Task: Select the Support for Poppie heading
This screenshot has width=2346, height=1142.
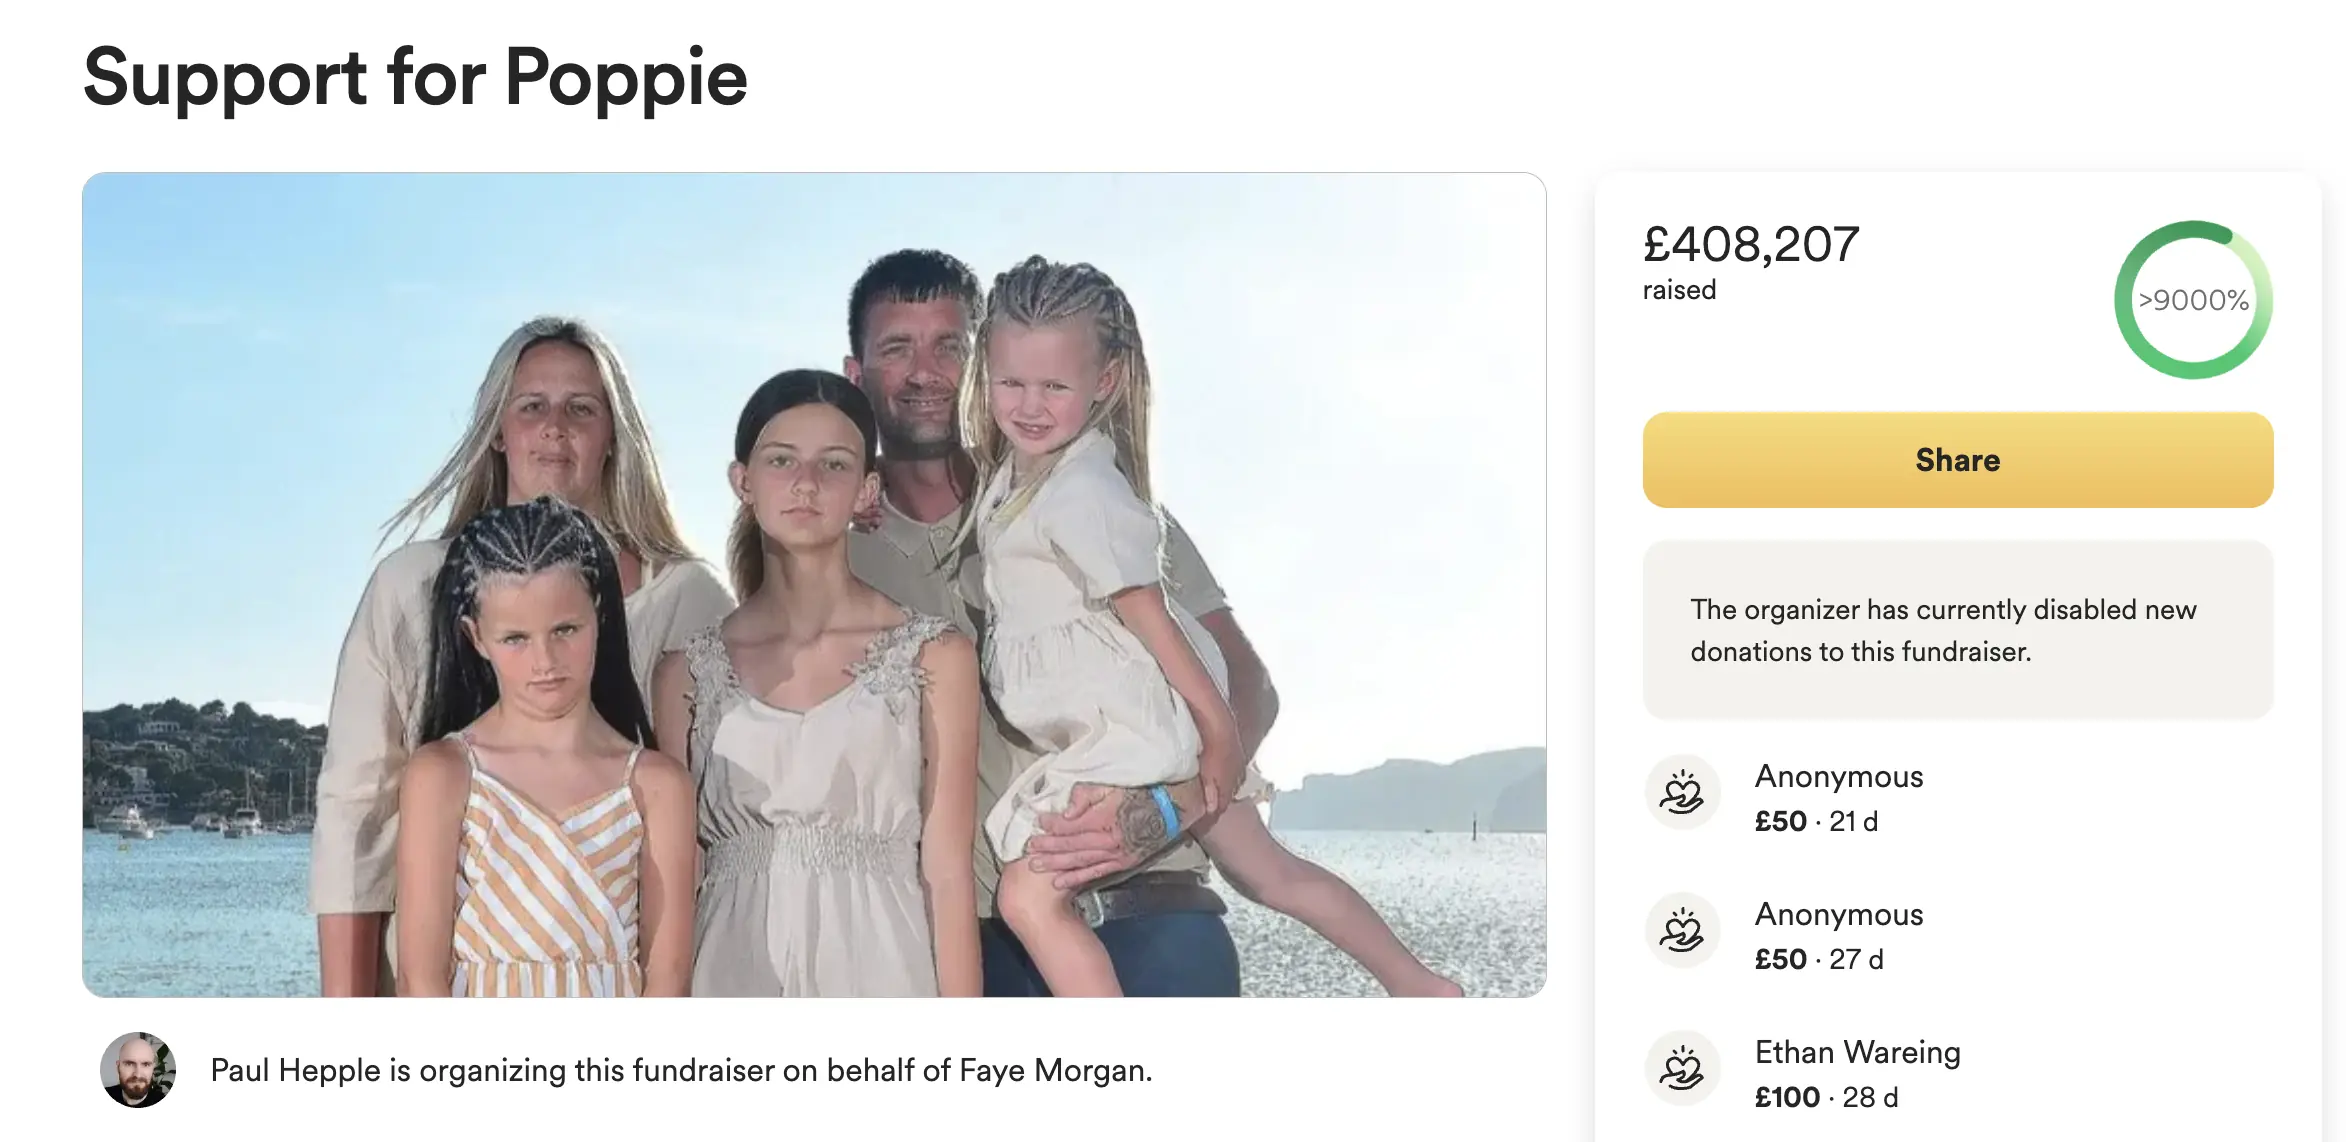Action: 415,78
